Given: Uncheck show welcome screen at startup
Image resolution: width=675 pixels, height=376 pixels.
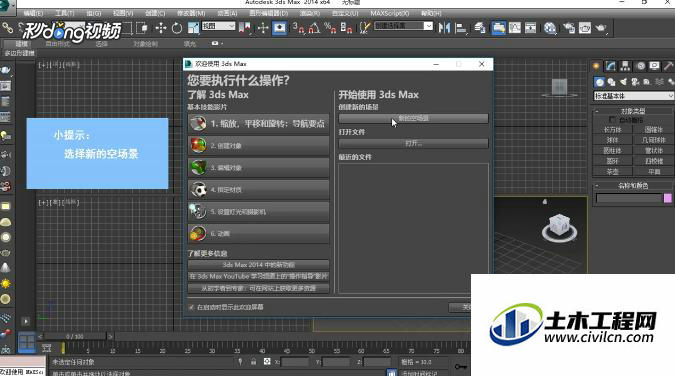Looking at the screenshot, I should point(191,307).
